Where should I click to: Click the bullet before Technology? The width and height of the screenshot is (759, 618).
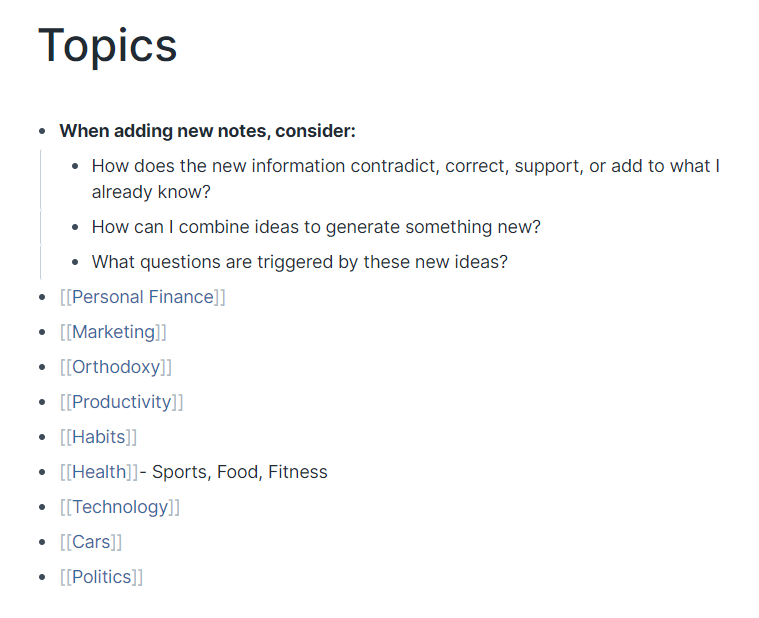[x=43, y=507]
